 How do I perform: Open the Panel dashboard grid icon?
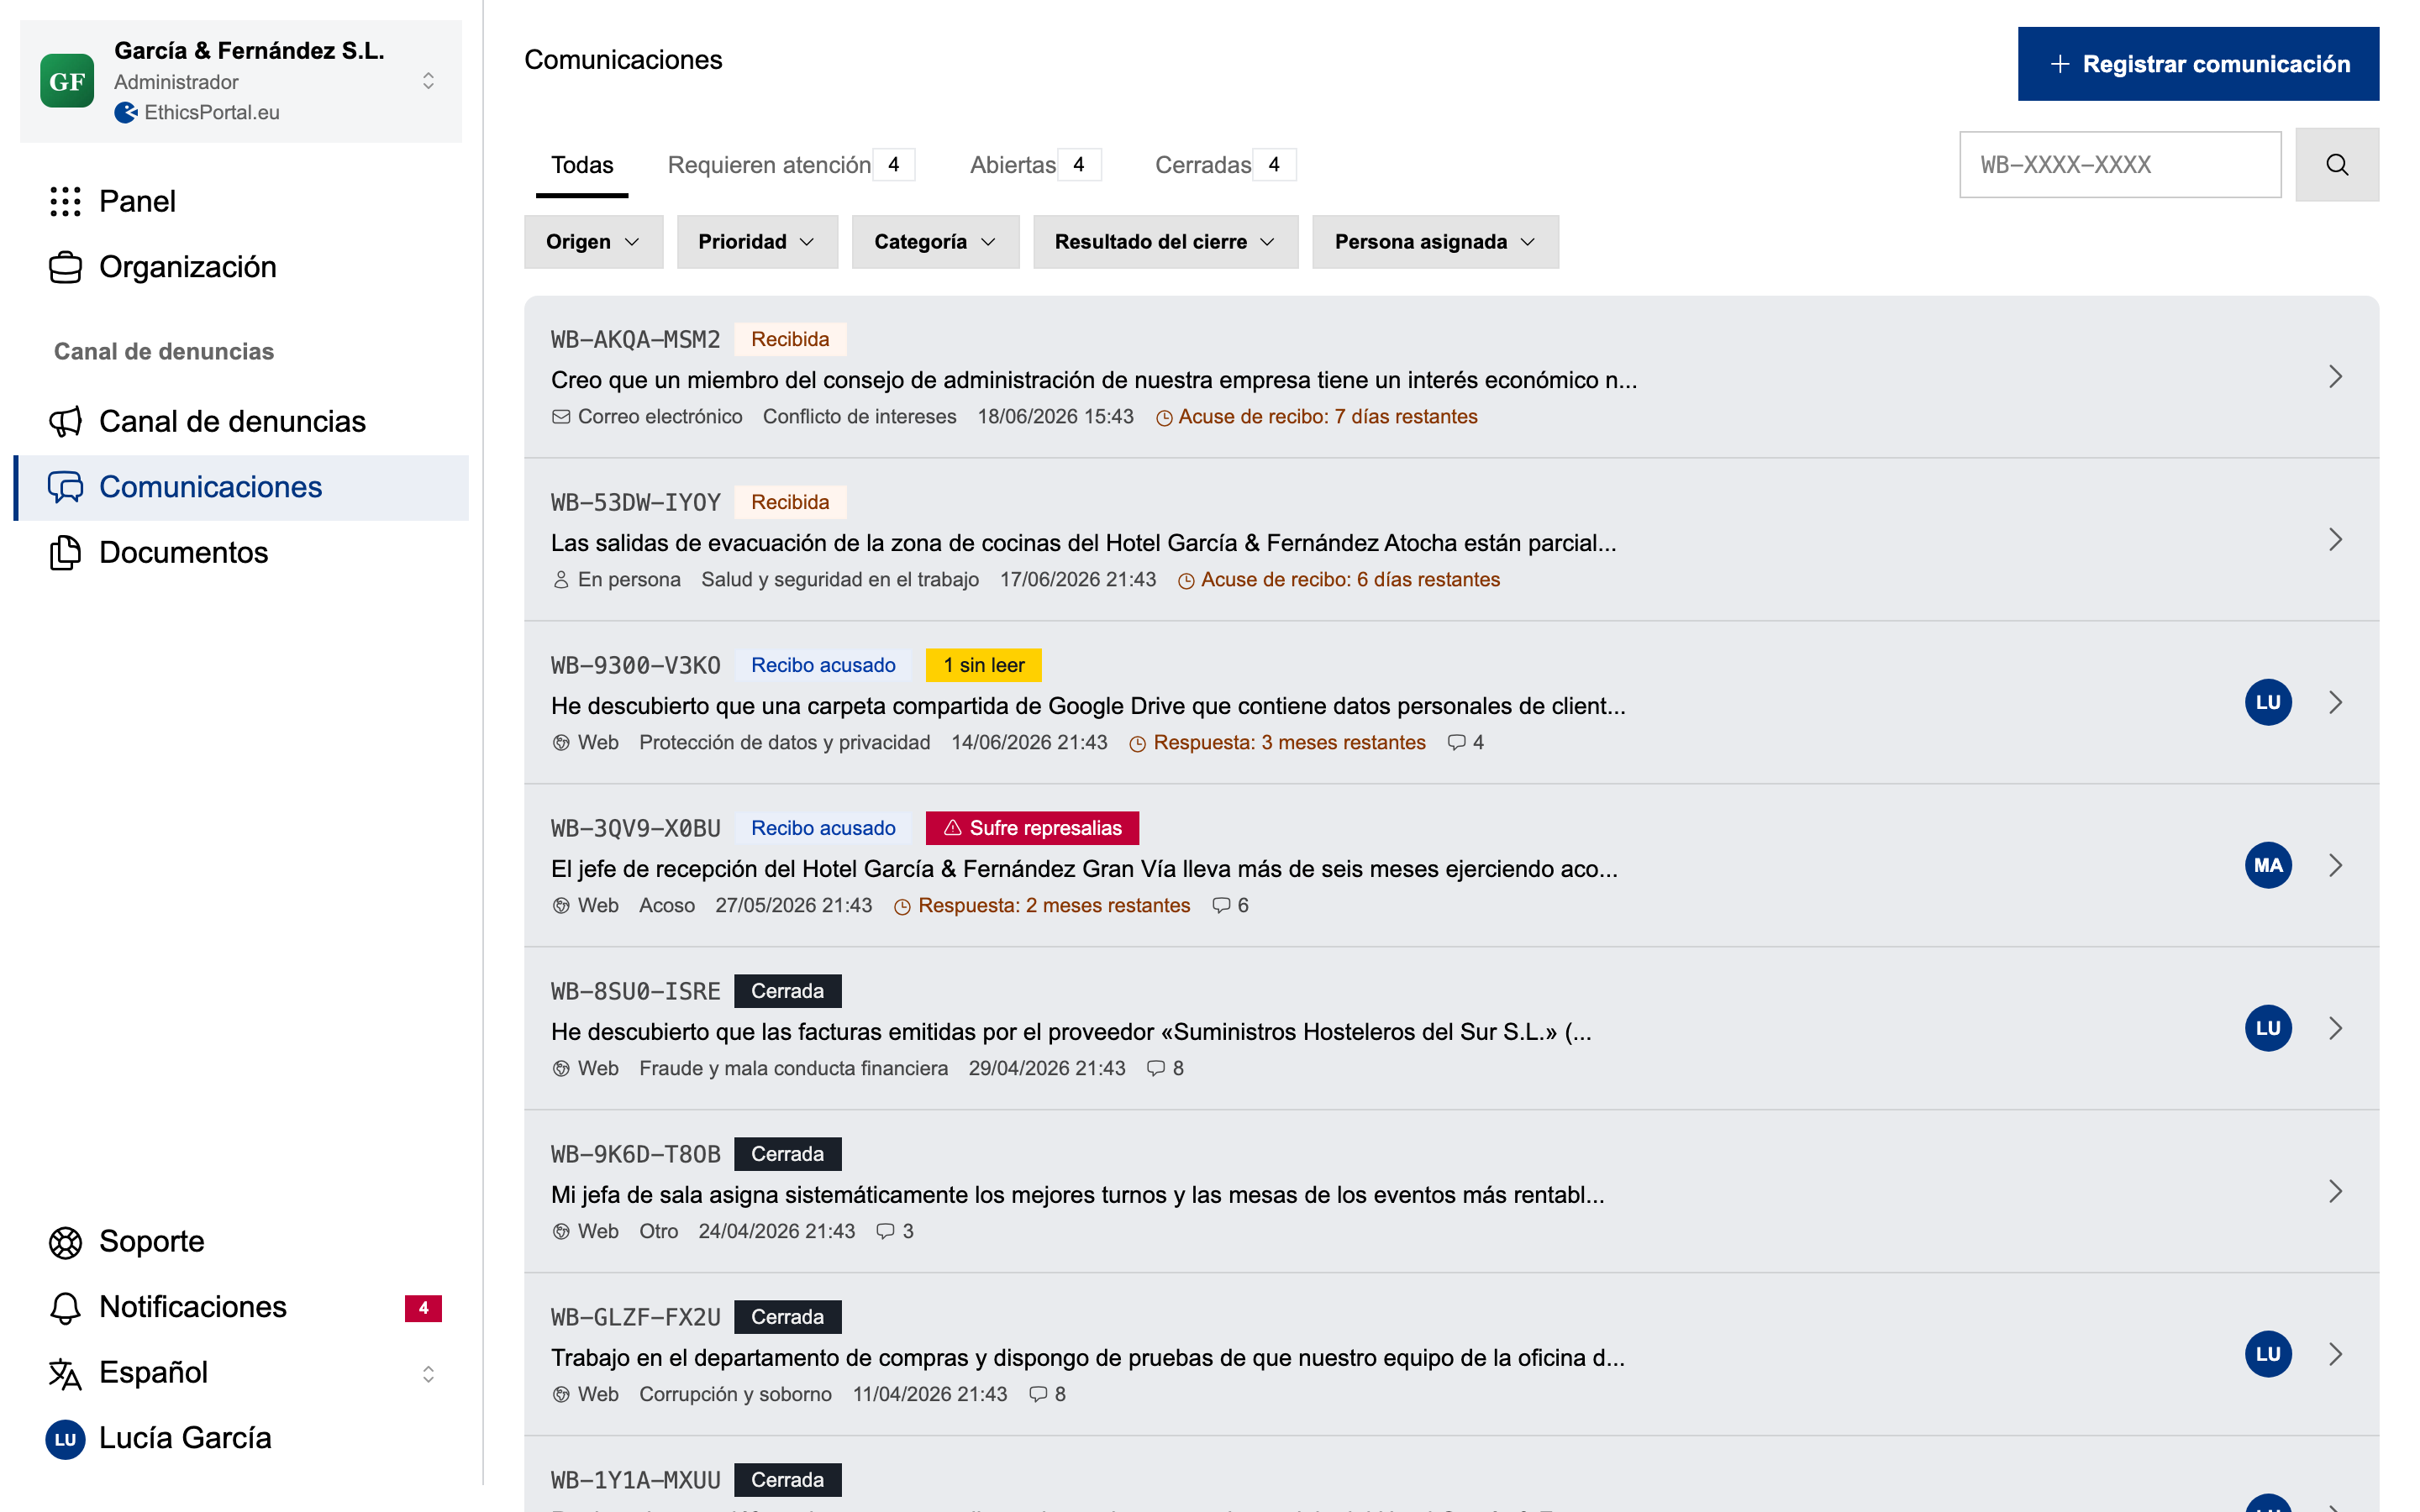(65, 201)
